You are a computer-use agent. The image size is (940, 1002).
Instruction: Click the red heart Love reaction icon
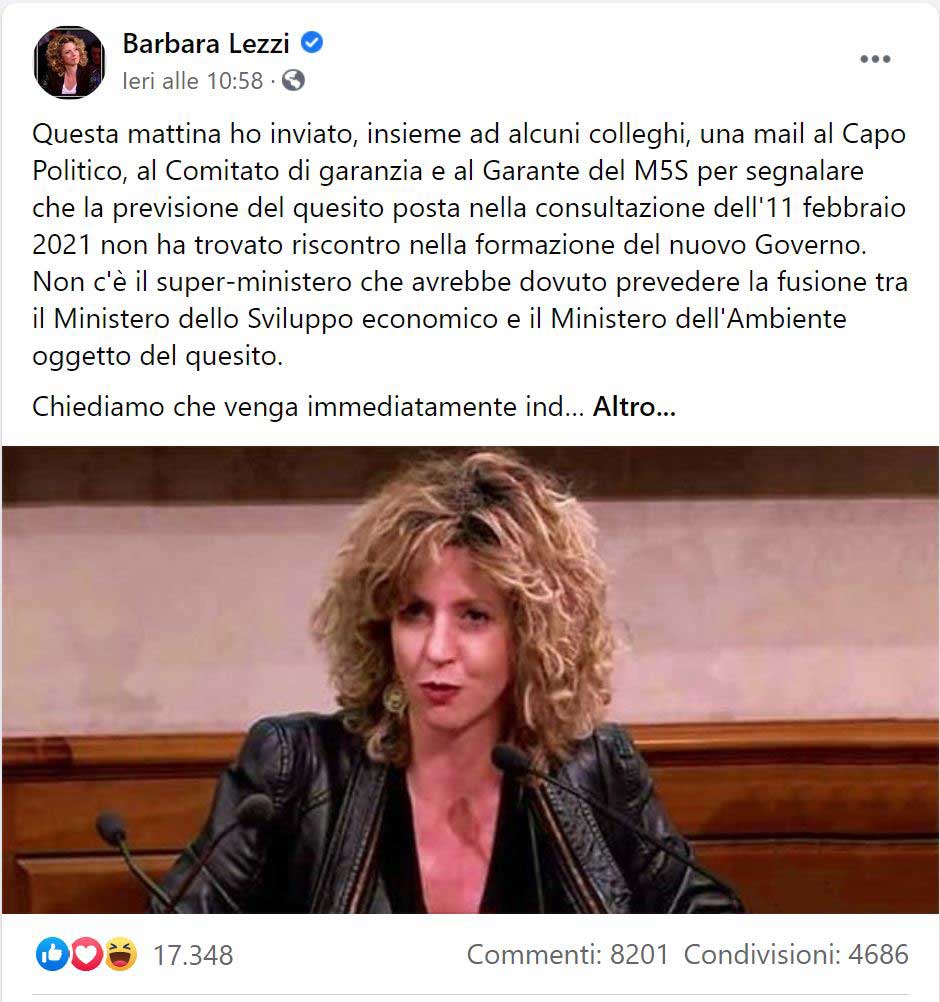click(86, 955)
